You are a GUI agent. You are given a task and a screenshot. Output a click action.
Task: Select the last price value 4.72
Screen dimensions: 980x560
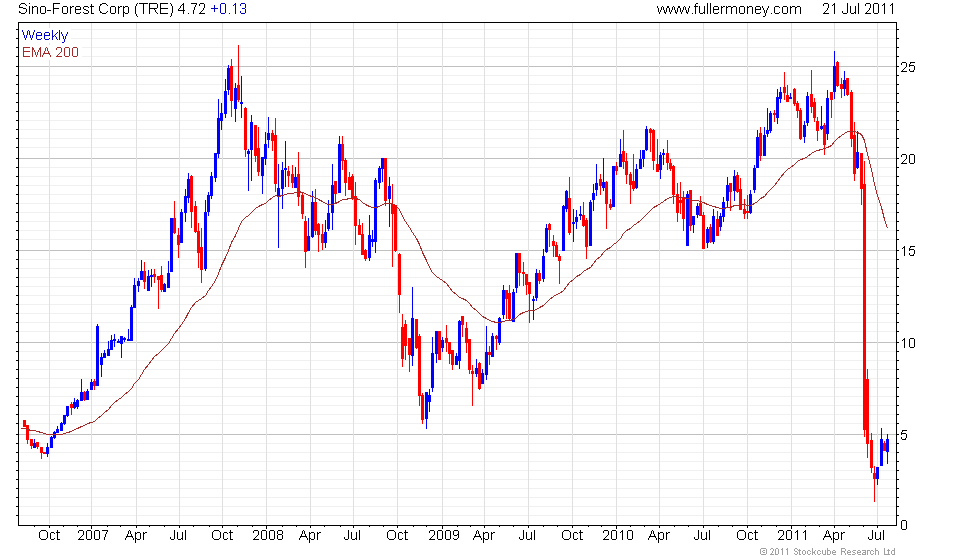[192, 9]
